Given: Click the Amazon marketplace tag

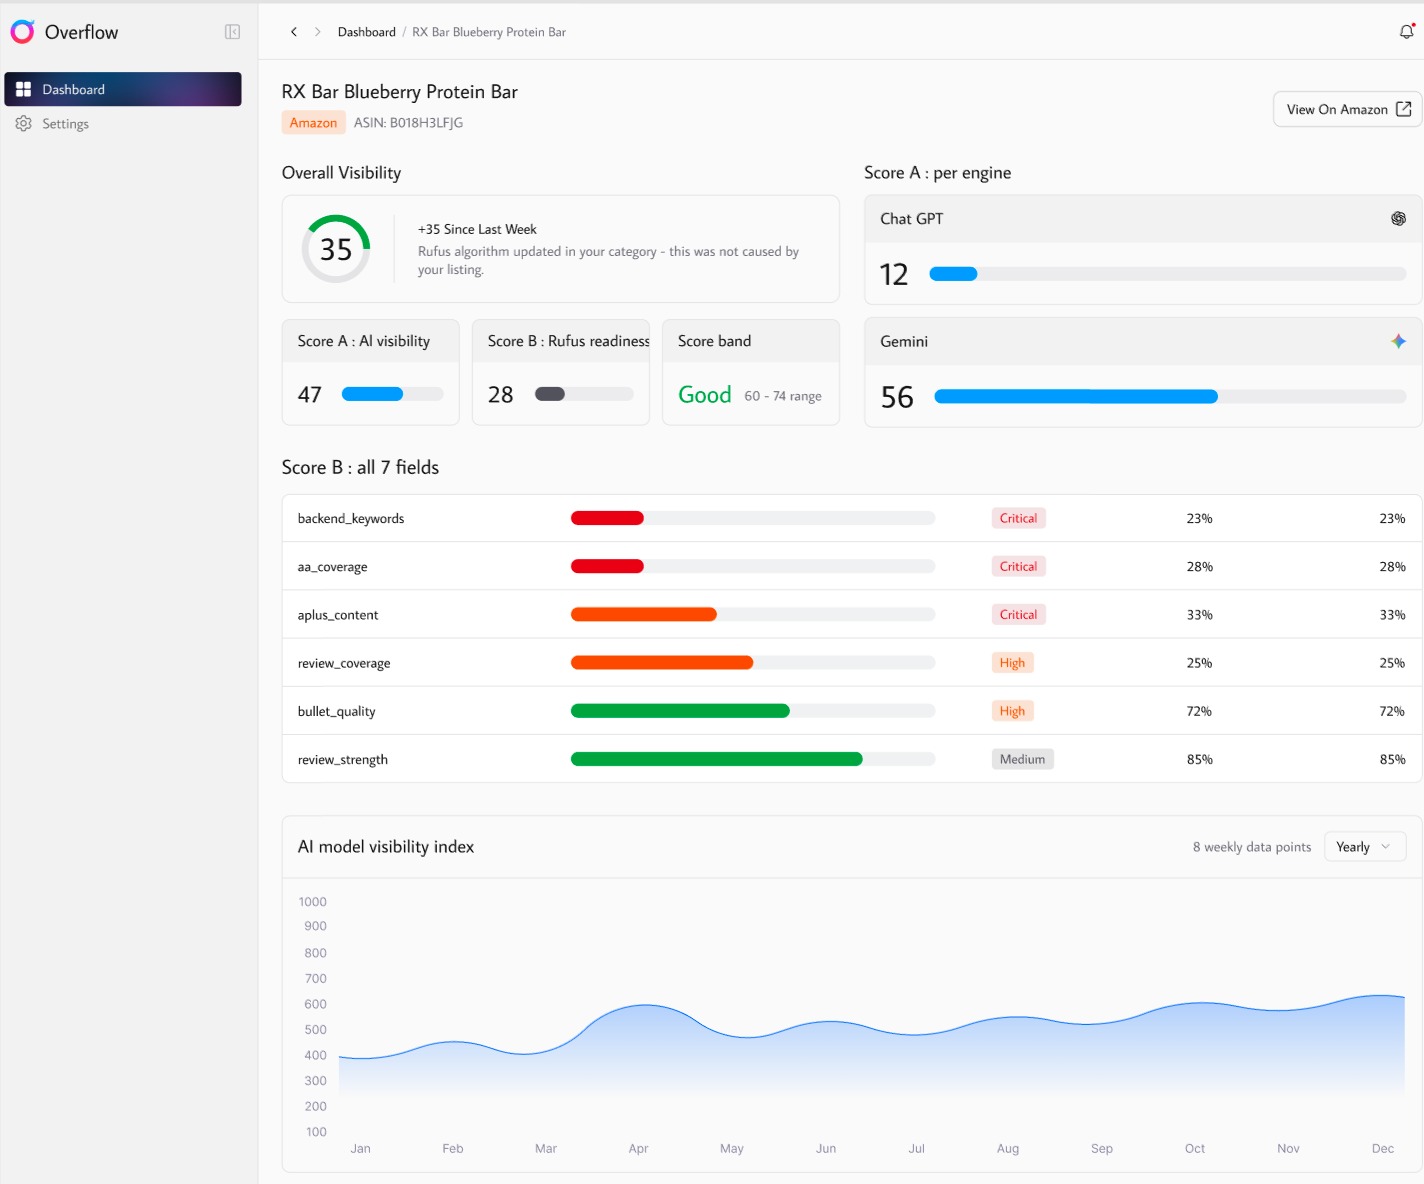Looking at the screenshot, I should [x=313, y=123].
